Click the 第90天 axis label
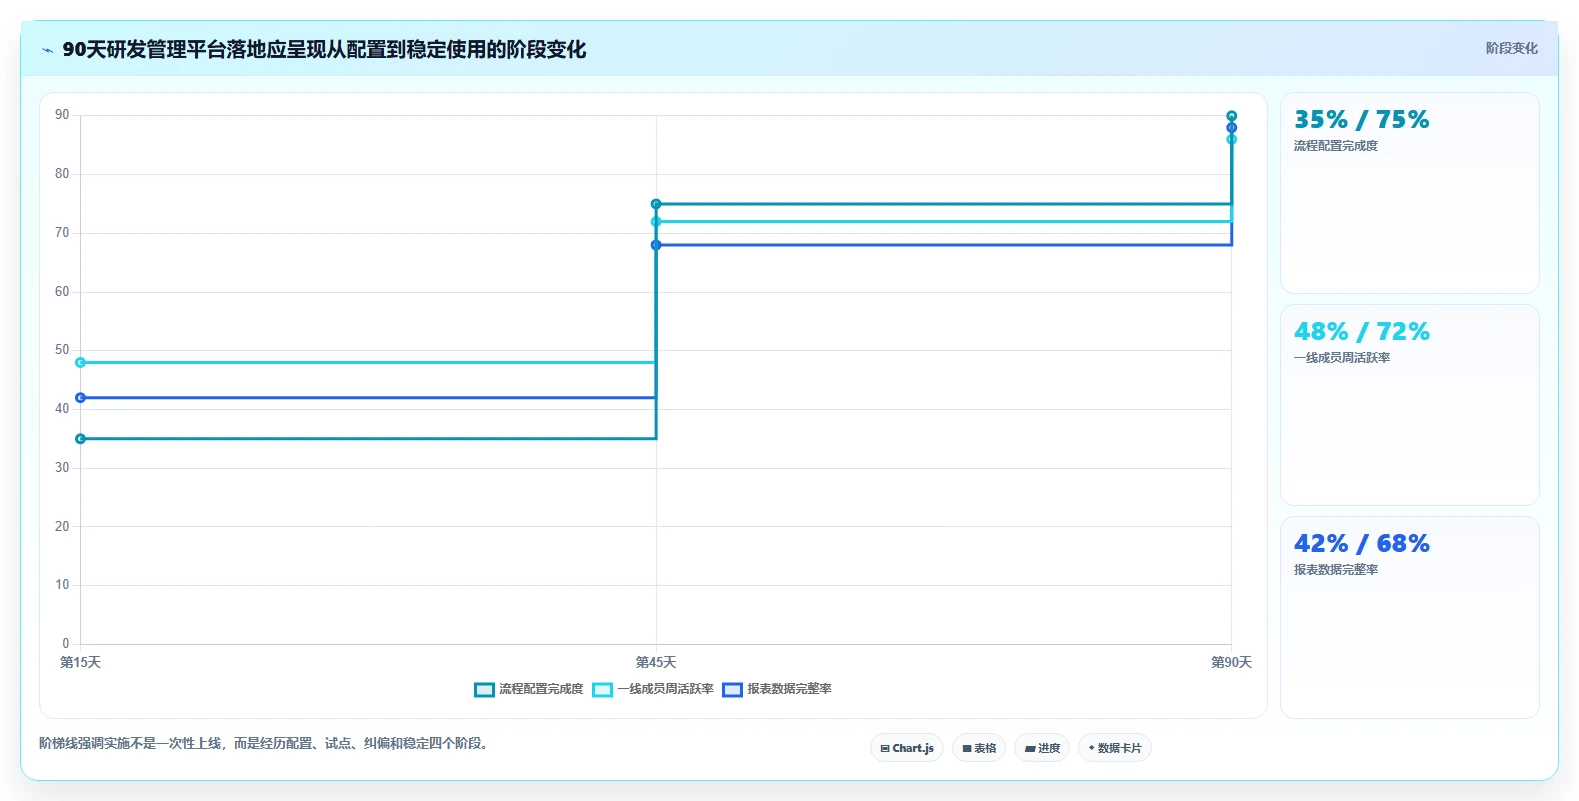The height and width of the screenshot is (801, 1579). coord(1231,662)
